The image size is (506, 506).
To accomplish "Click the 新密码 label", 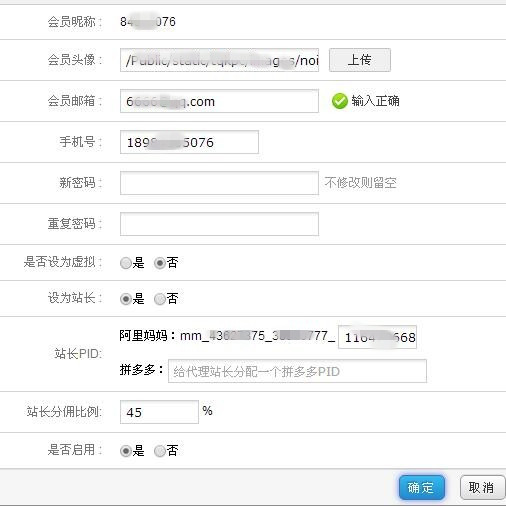I will (81, 183).
